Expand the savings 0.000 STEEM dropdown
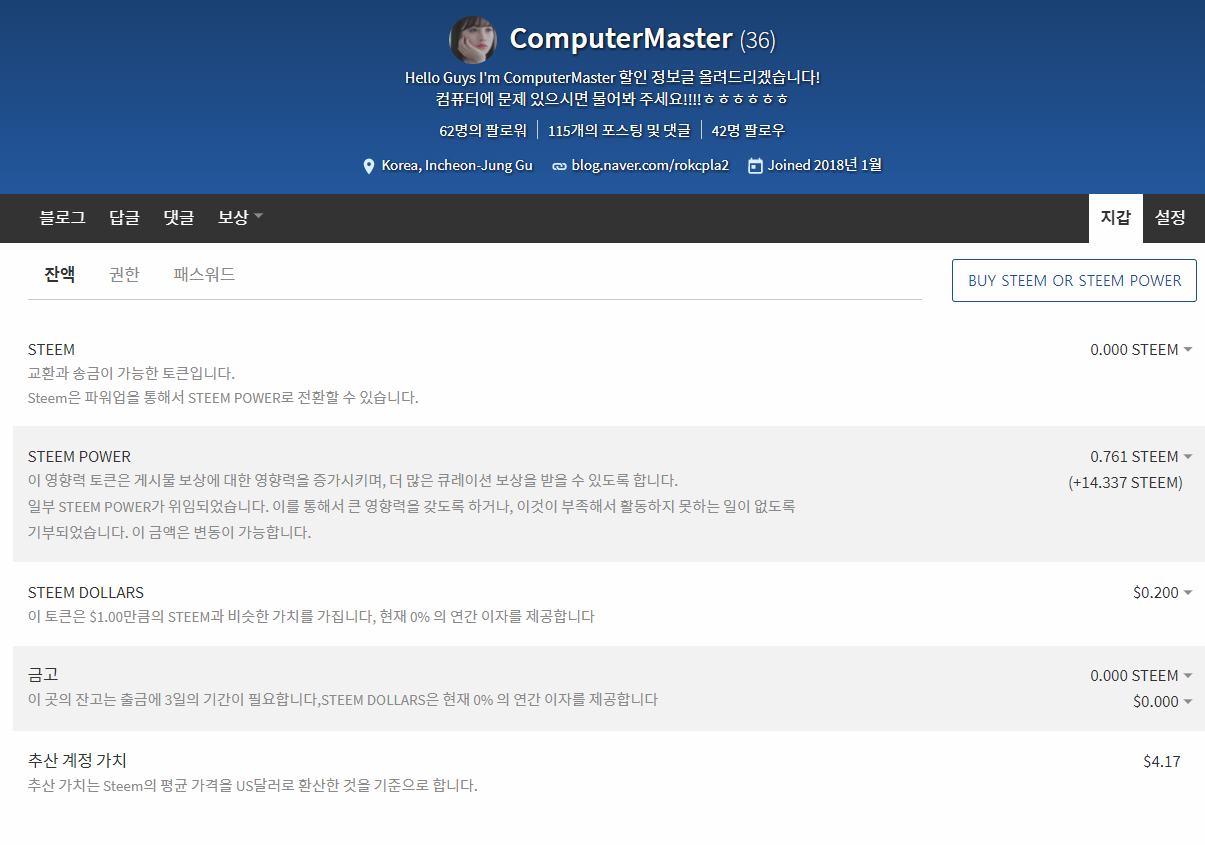The height and width of the screenshot is (845, 1205). coord(1141,676)
